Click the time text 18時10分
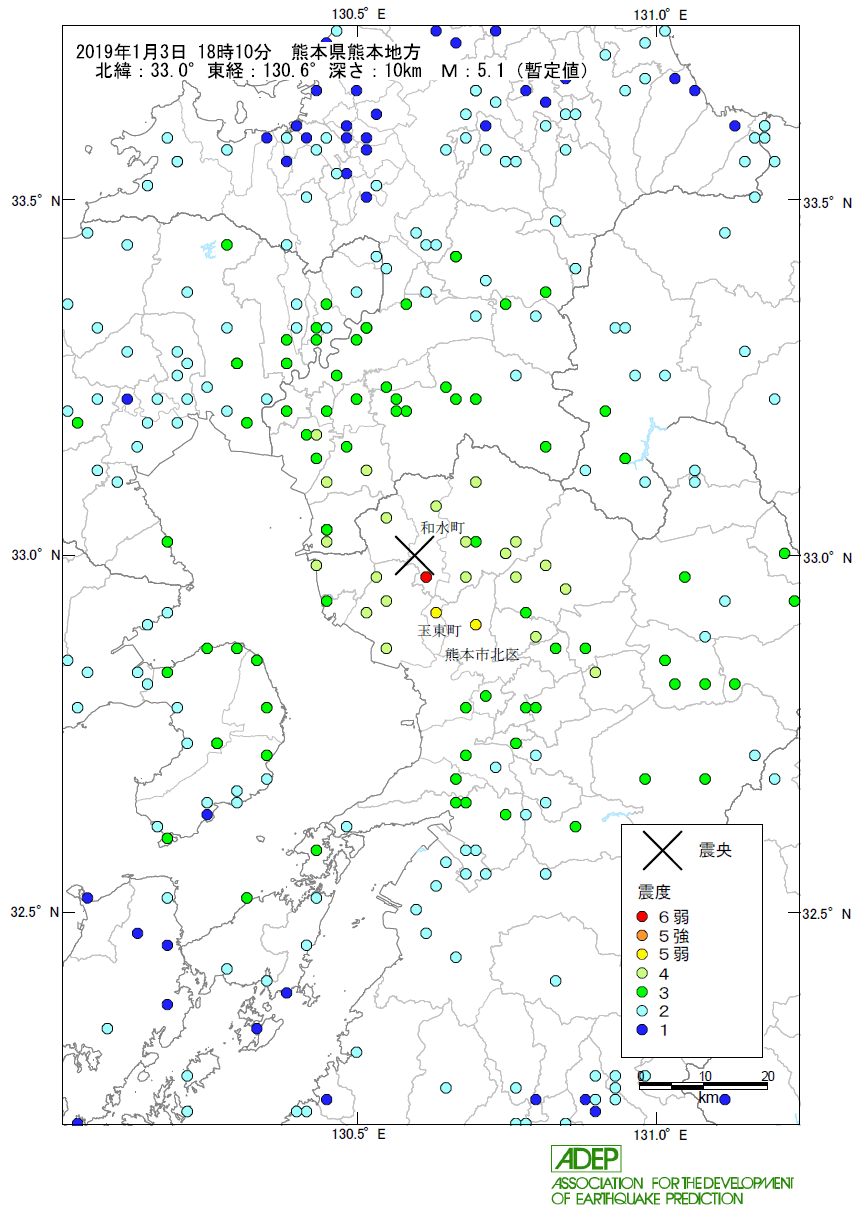 234,52
